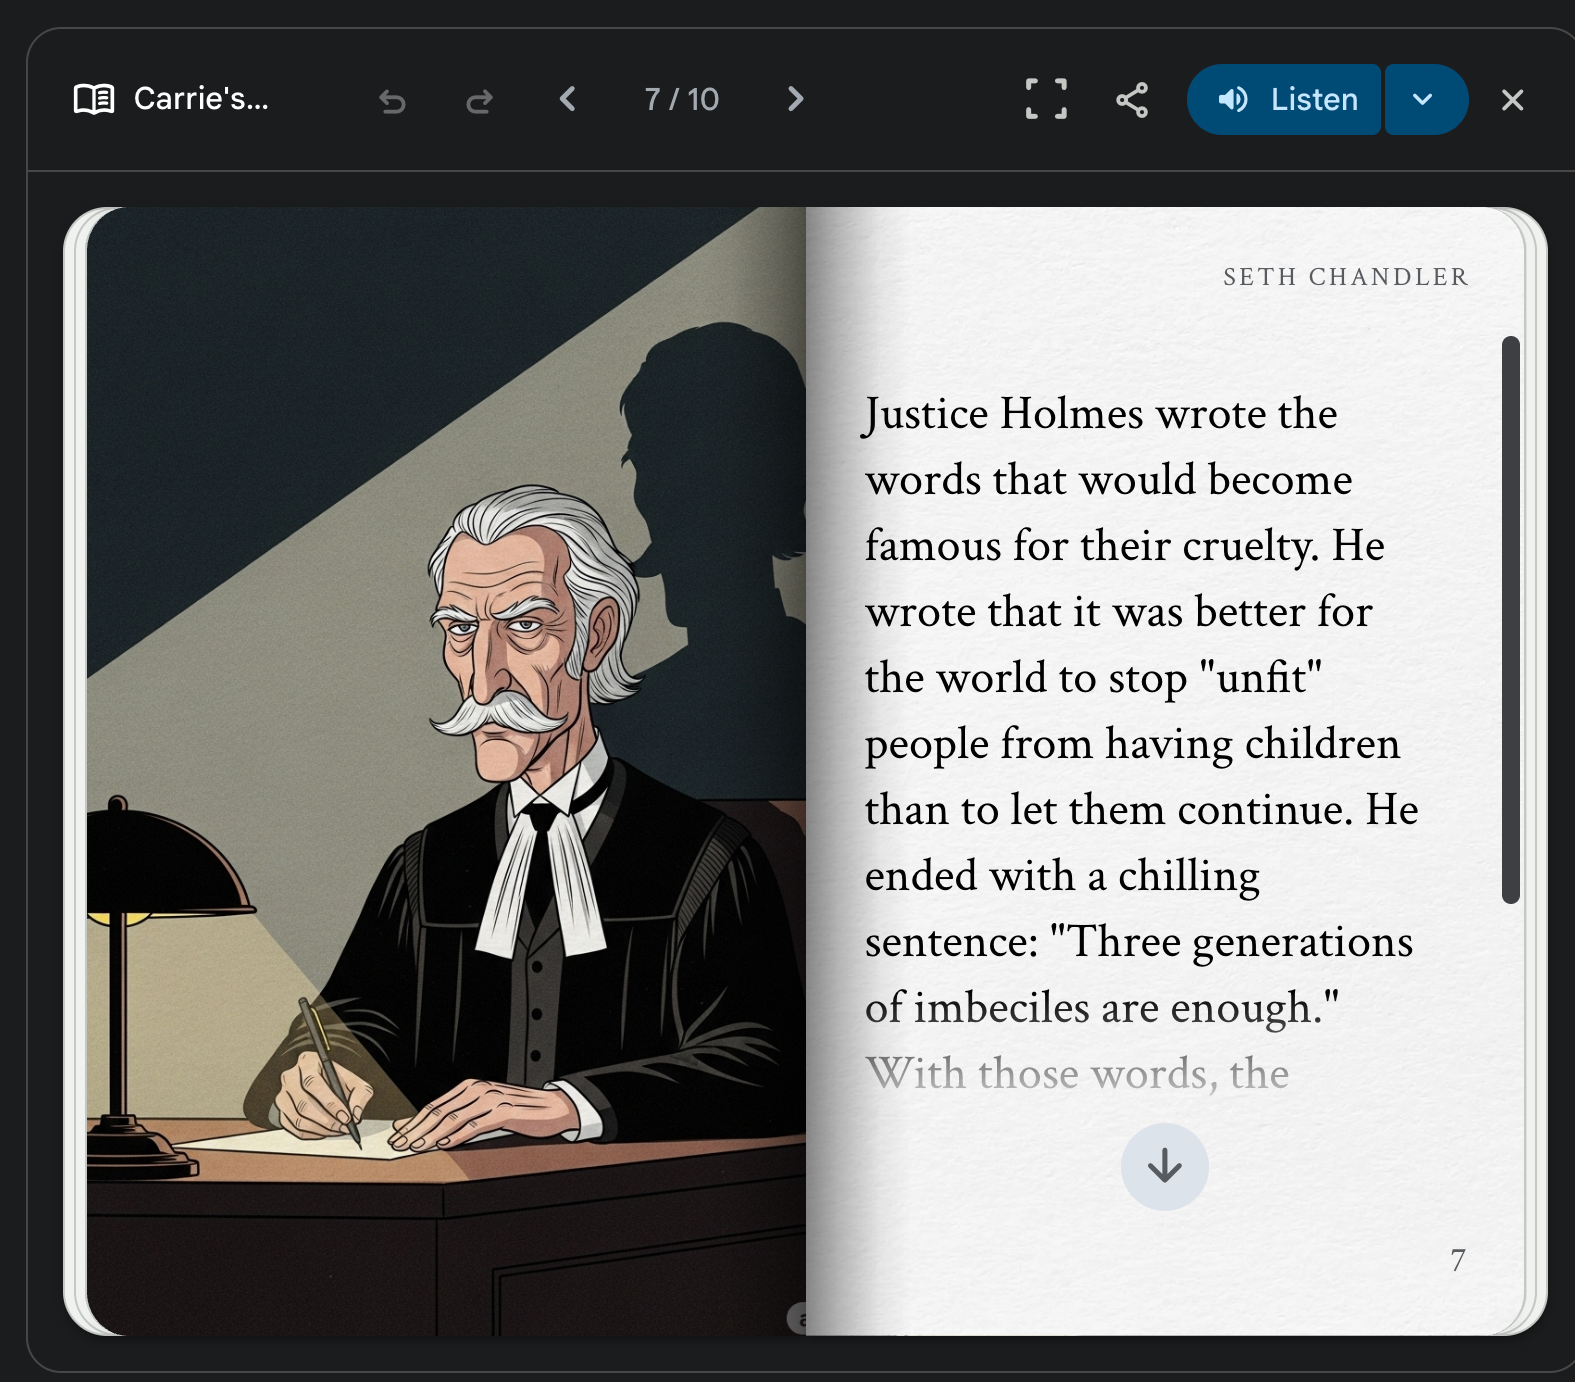This screenshot has height=1382, width=1575.
Task: Click the open book icon beside Carrie's title
Action: pyautogui.click(x=94, y=99)
